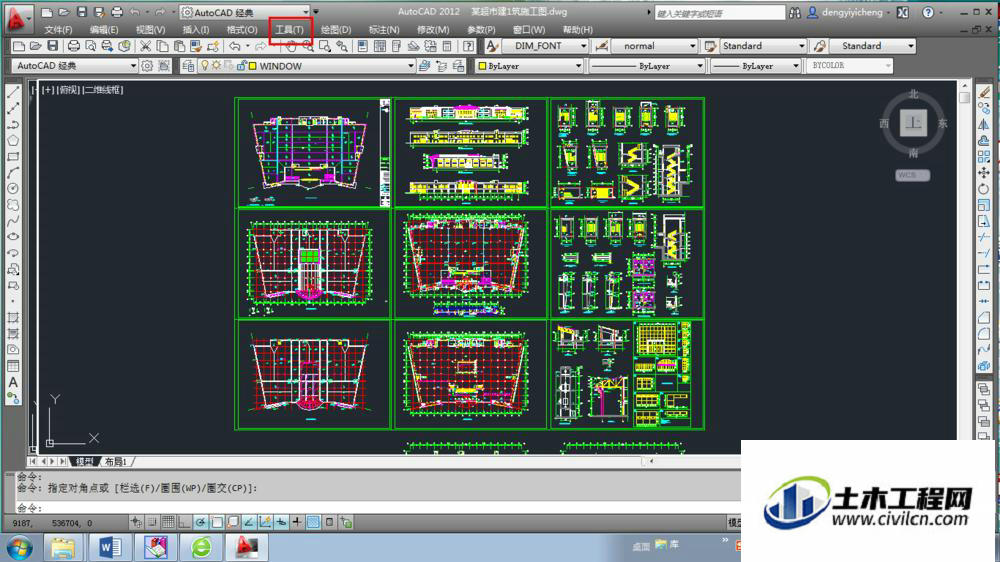Open the 绘图(D) menu
The width and height of the screenshot is (1000, 562).
point(336,30)
